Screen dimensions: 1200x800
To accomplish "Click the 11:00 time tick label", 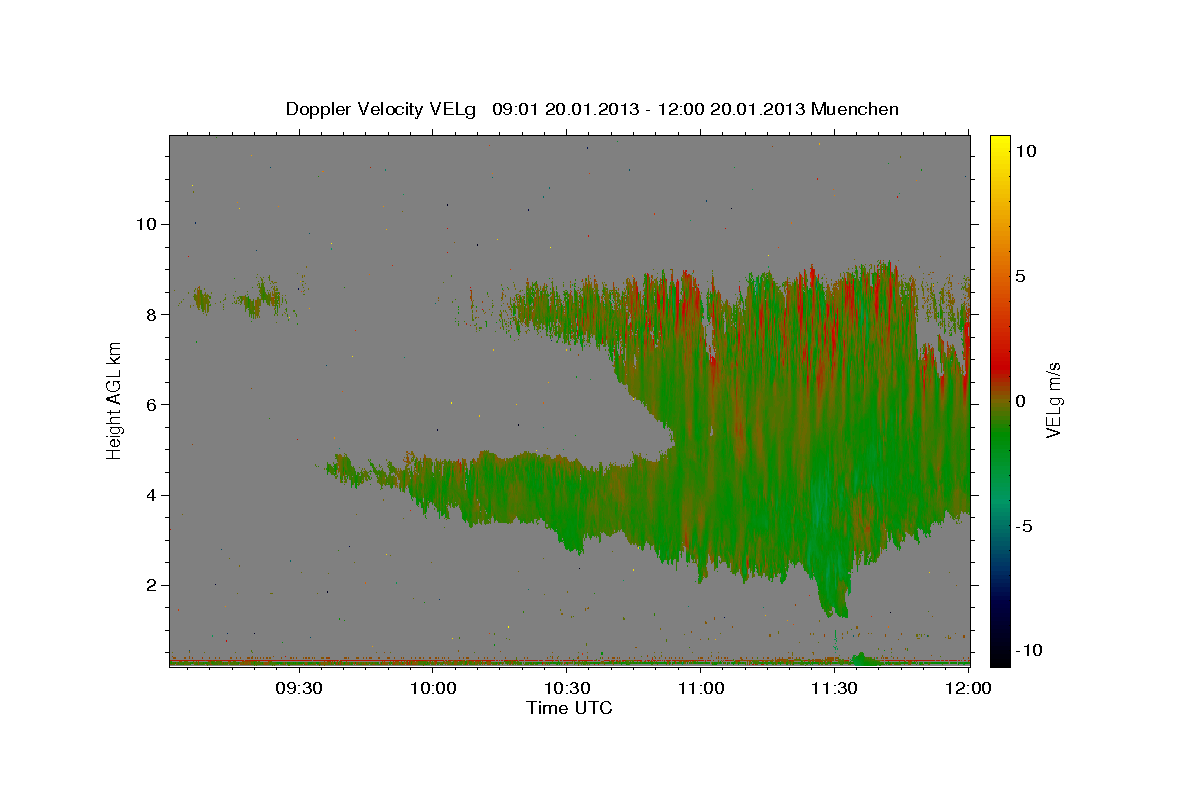I will [x=701, y=688].
